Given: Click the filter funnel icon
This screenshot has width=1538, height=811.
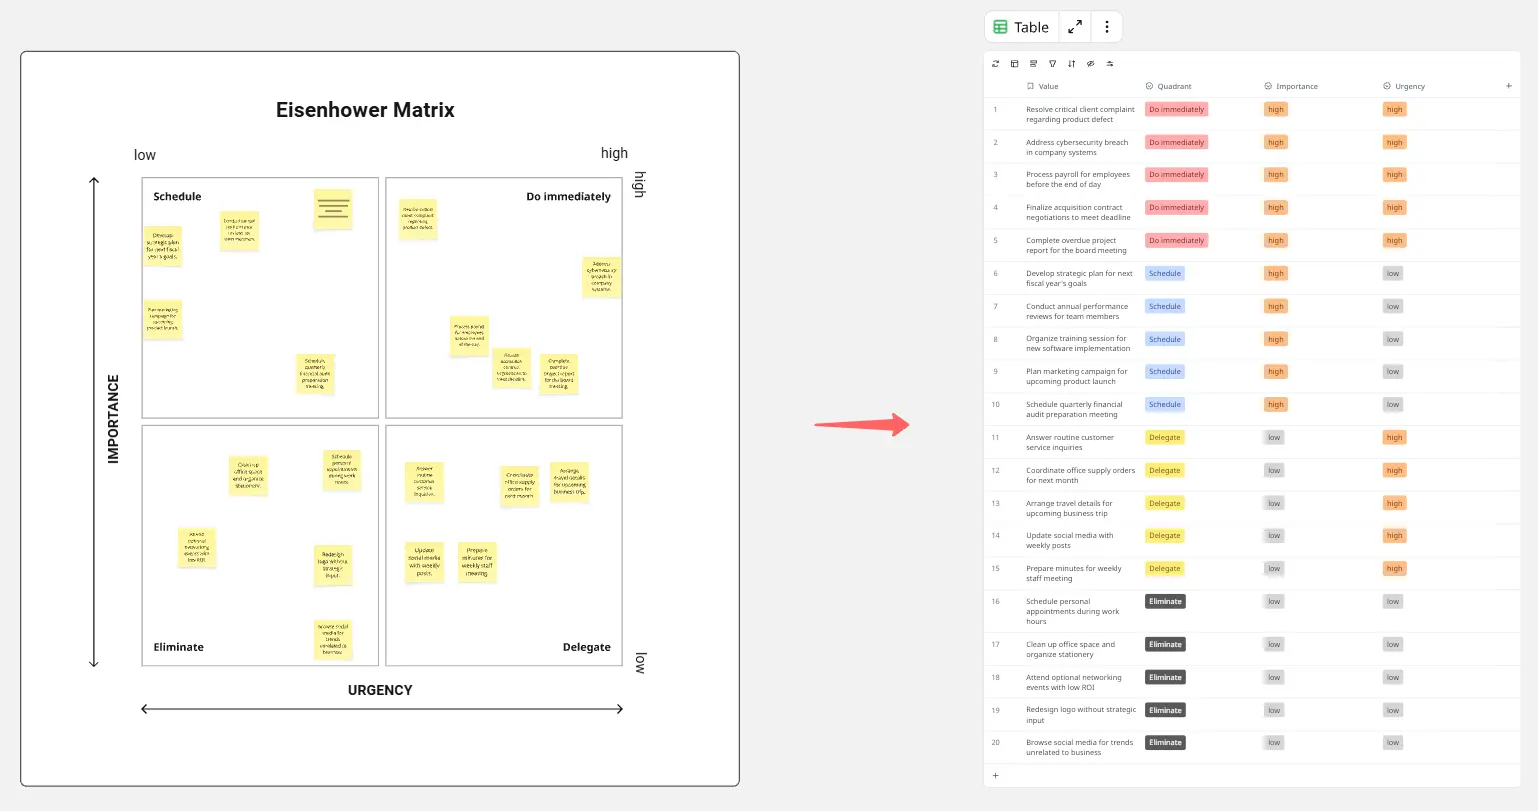Looking at the screenshot, I should pyautogui.click(x=1052, y=64).
